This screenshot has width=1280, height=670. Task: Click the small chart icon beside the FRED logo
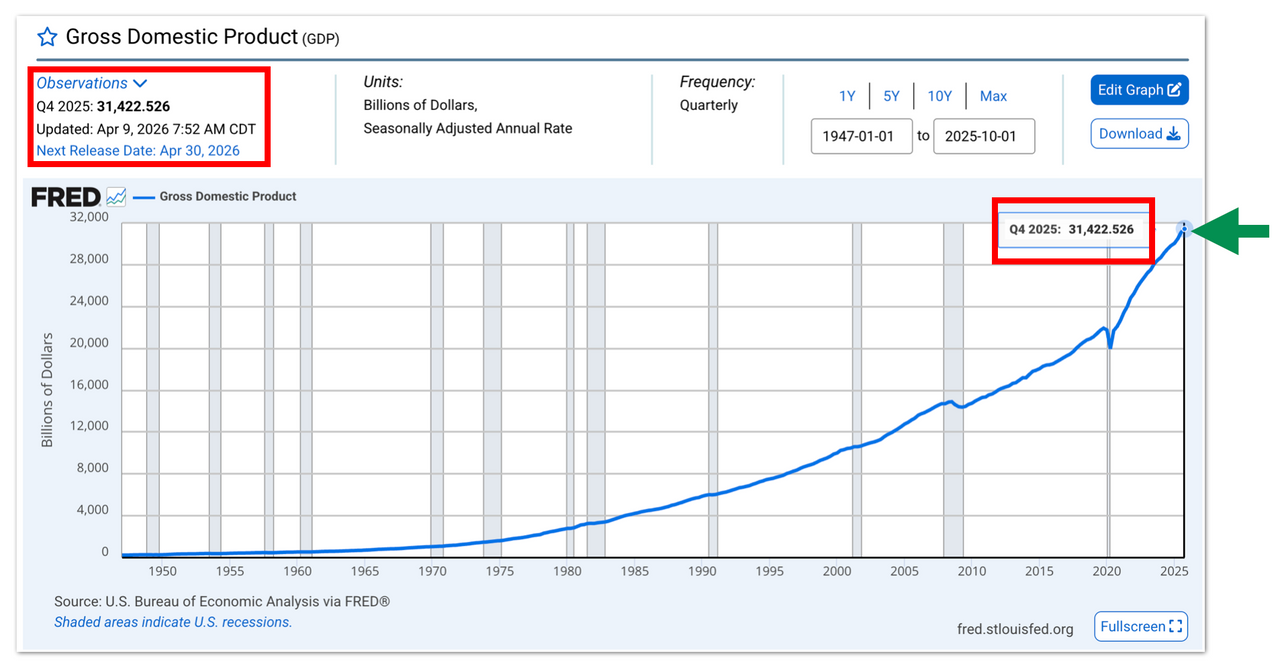(116, 197)
